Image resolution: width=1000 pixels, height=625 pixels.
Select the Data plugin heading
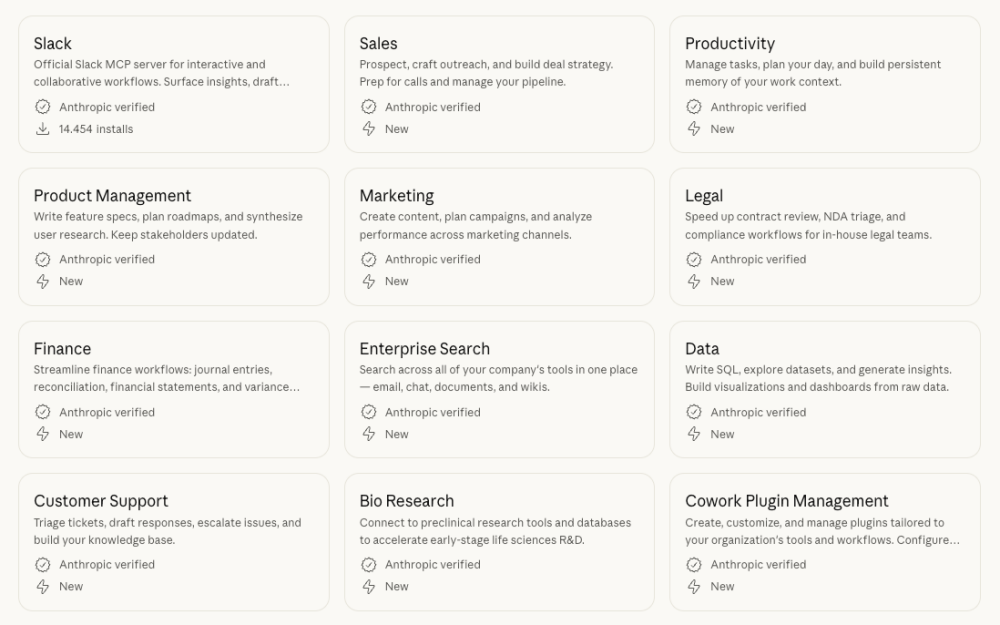click(x=702, y=349)
